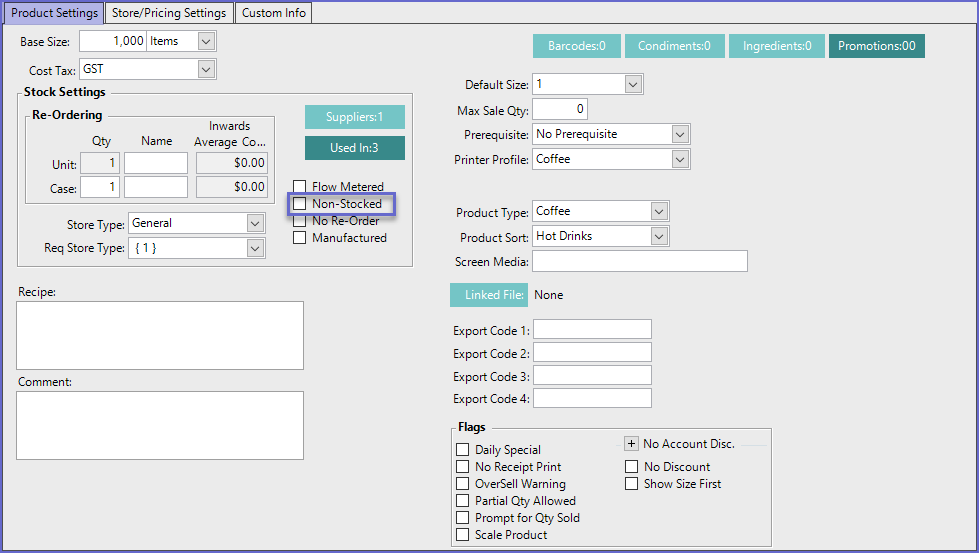Show the Used In:3 list
979x553 pixels.
(x=354, y=148)
